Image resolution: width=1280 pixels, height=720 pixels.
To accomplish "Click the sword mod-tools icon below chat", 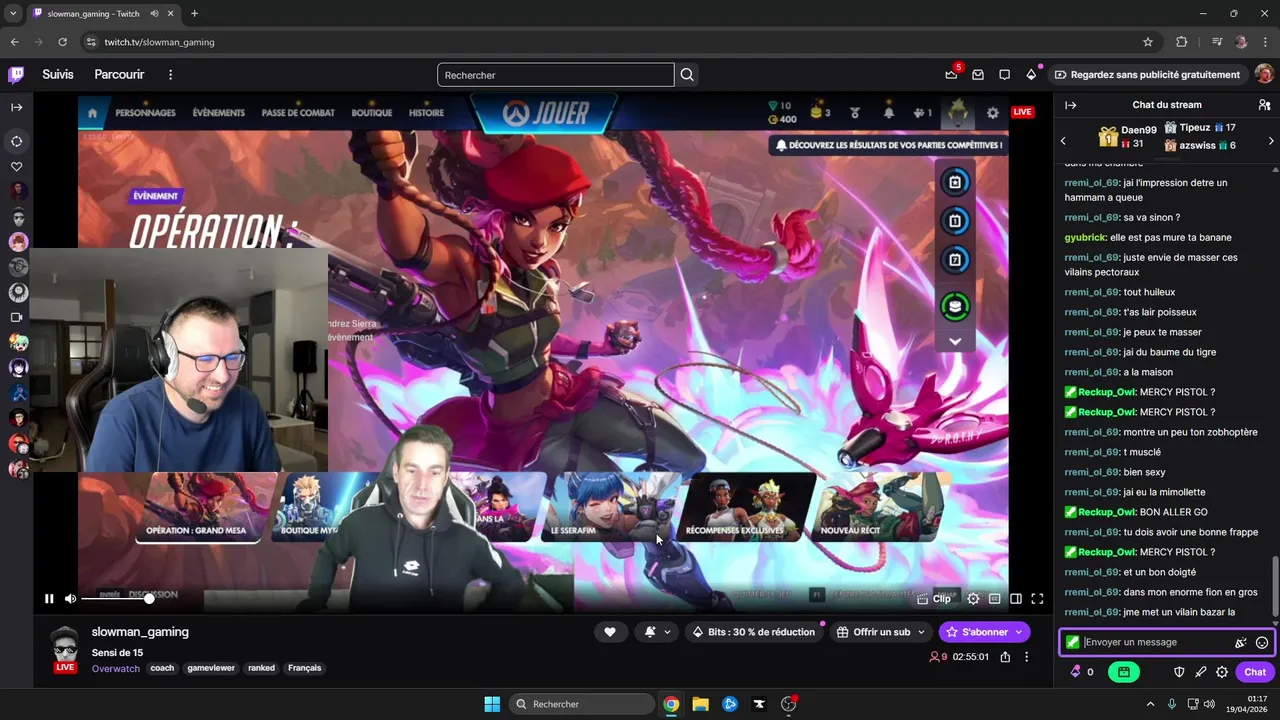I will tap(1200, 672).
